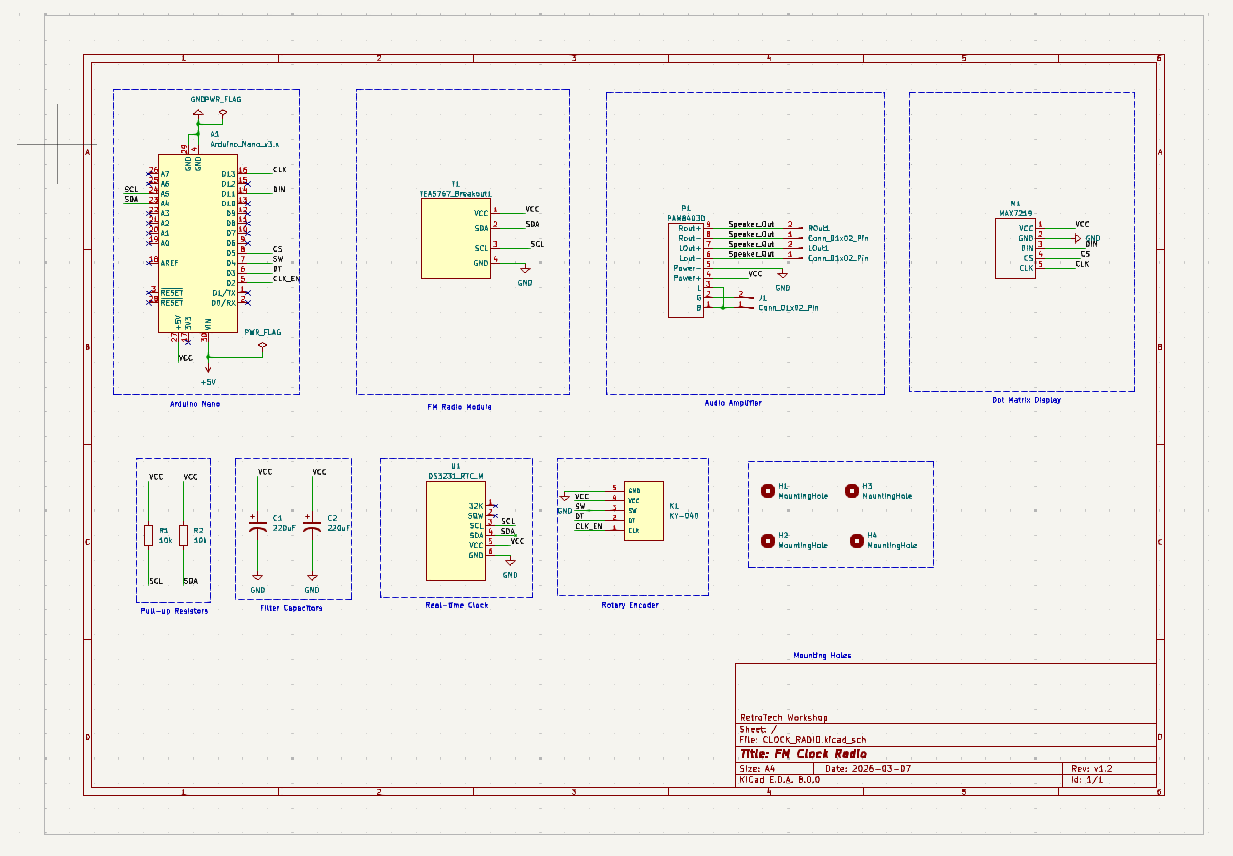
Task: Select mounting hole H2 symbol
Action: tap(767, 540)
